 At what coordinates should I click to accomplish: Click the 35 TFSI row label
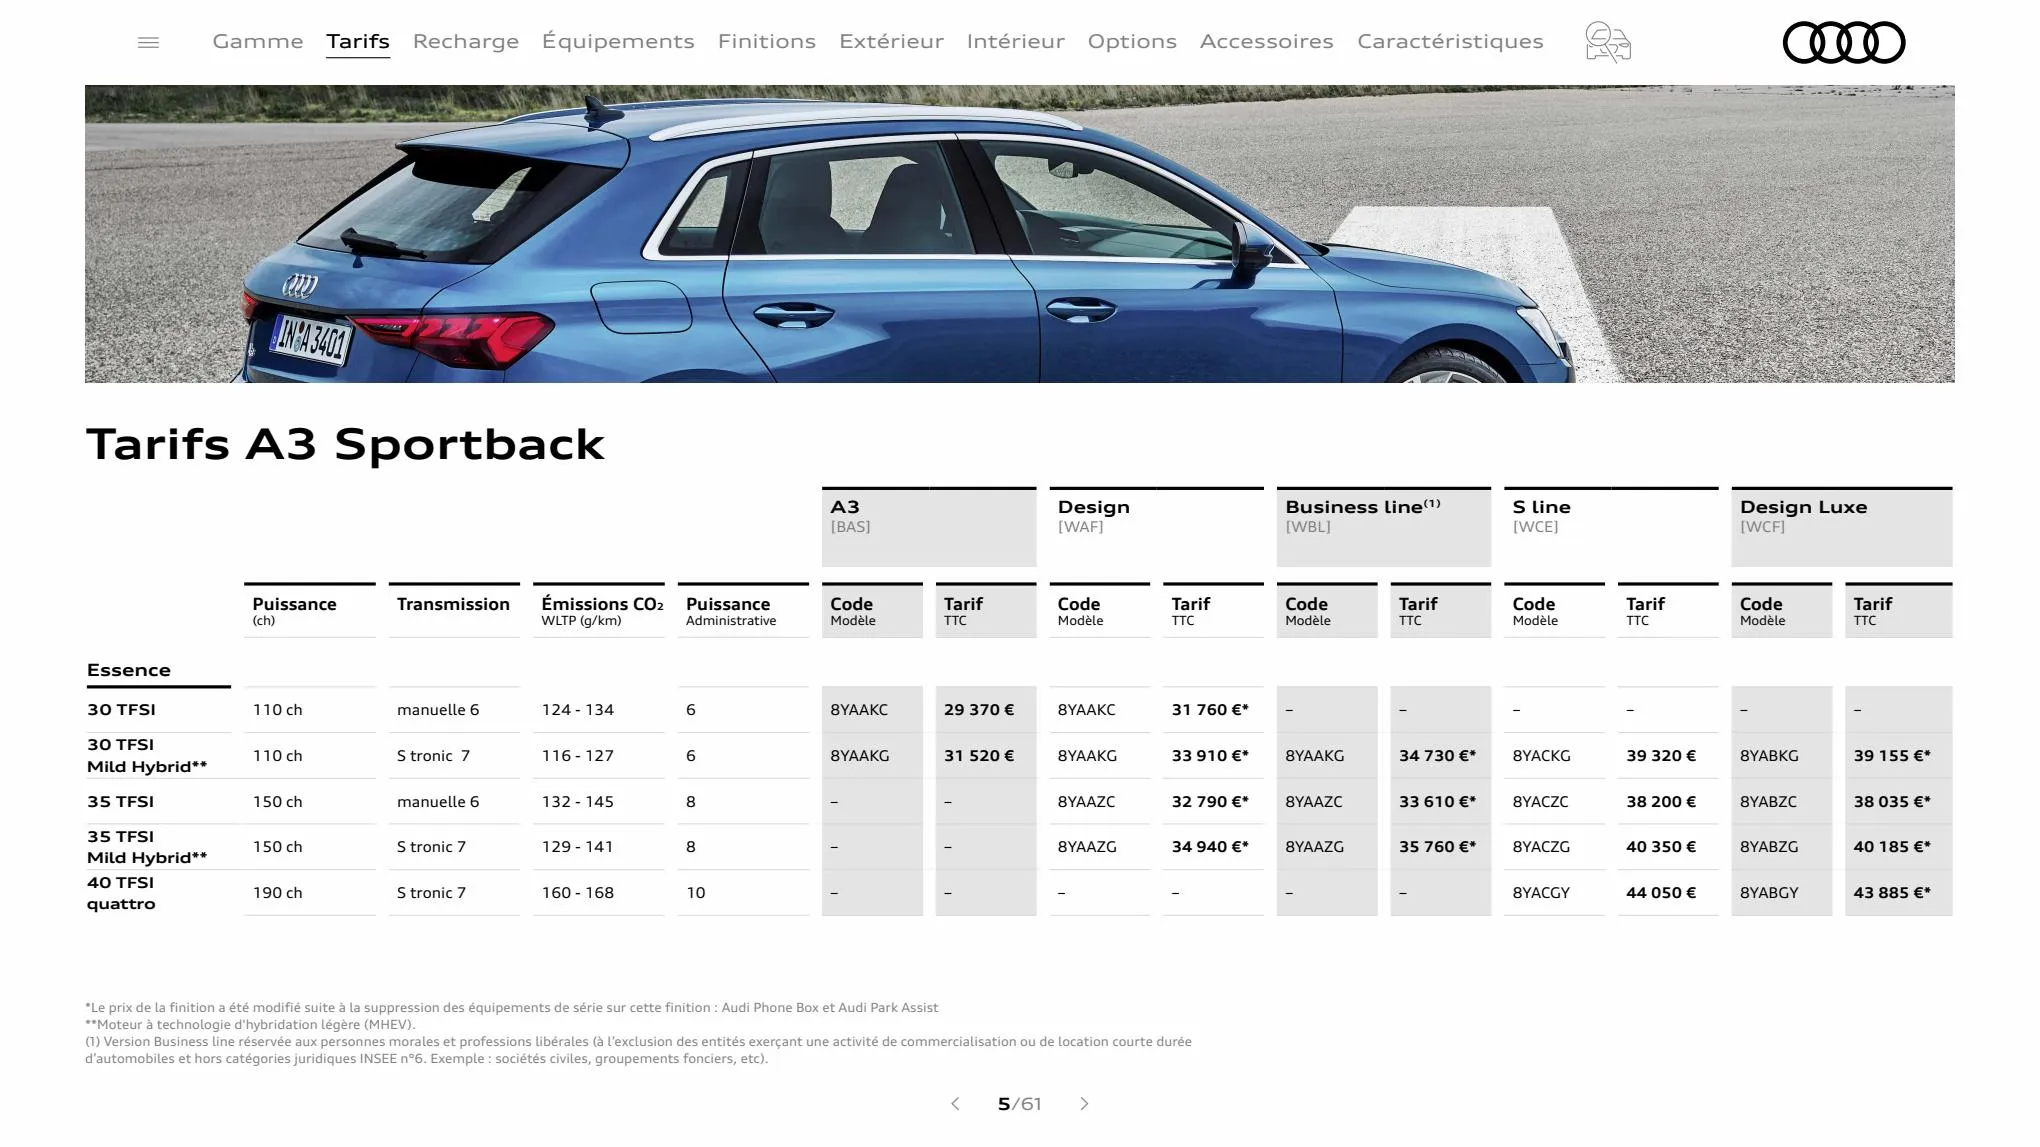121,802
